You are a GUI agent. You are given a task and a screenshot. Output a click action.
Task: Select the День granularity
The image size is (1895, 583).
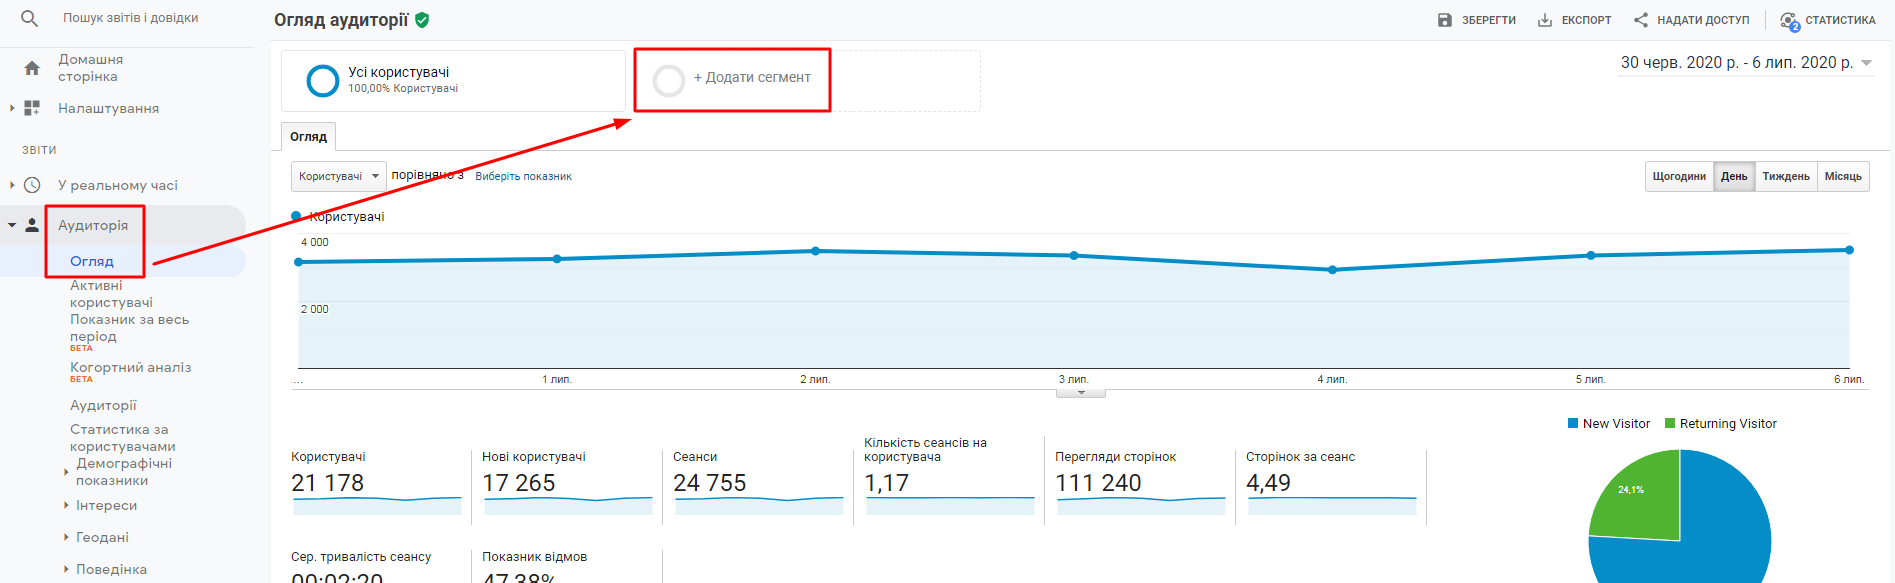pos(1734,176)
